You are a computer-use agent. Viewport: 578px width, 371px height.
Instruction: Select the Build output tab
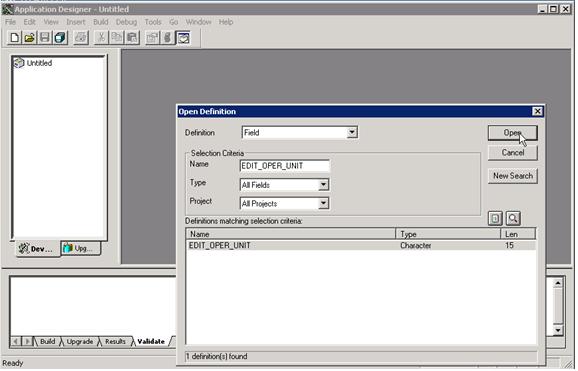point(47,341)
